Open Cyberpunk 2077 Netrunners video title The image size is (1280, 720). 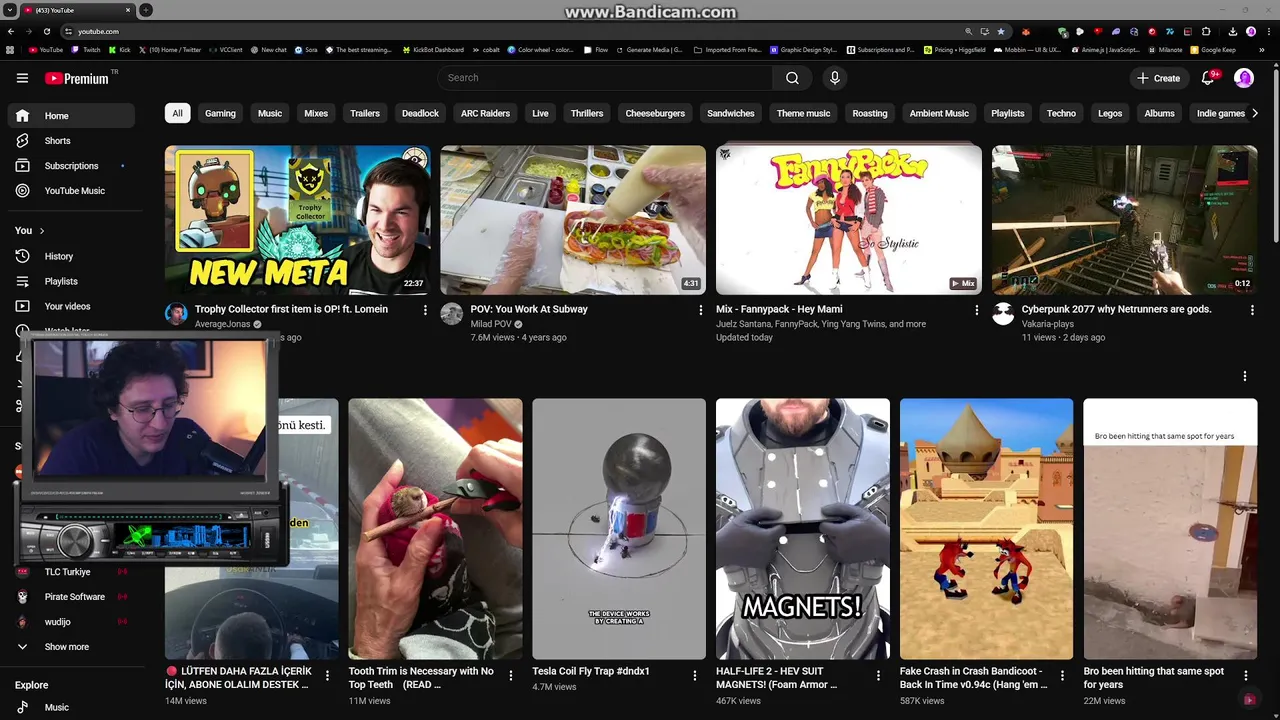click(x=1116, y=309)
